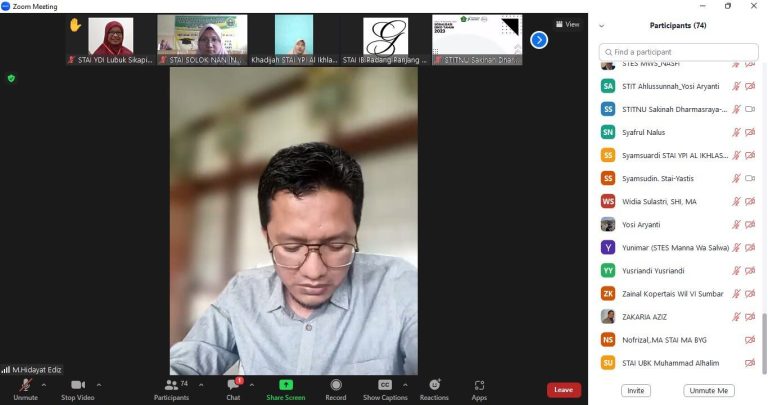Select participant STAI UBK Muhammad Alhalim
The height and width of the screenshot is (405, 768).
click(678, 363)
